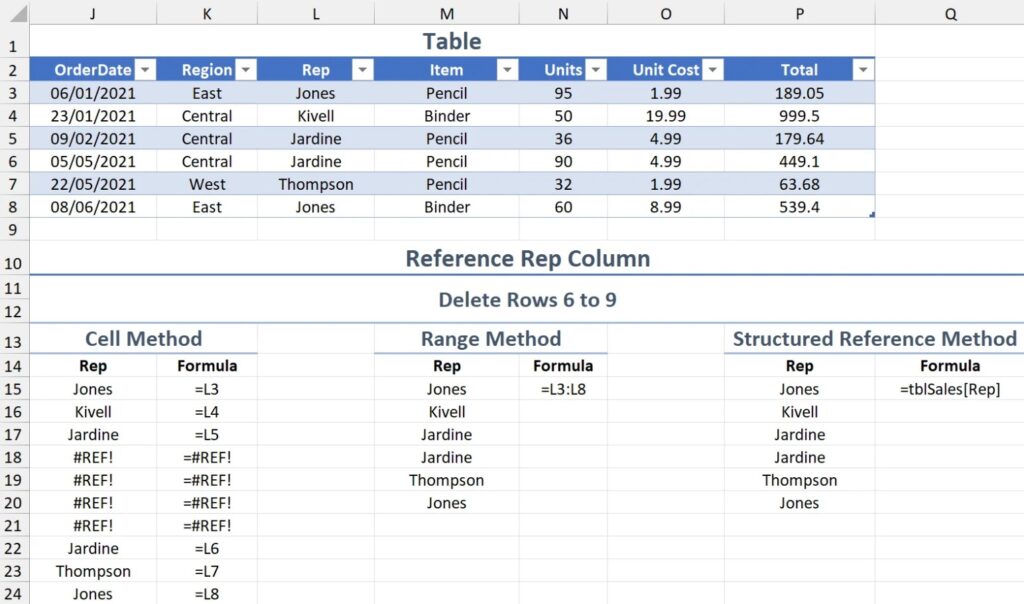Select the Total cell 449.1
The width and height of the screenshot is (1024, 604).
799,161
